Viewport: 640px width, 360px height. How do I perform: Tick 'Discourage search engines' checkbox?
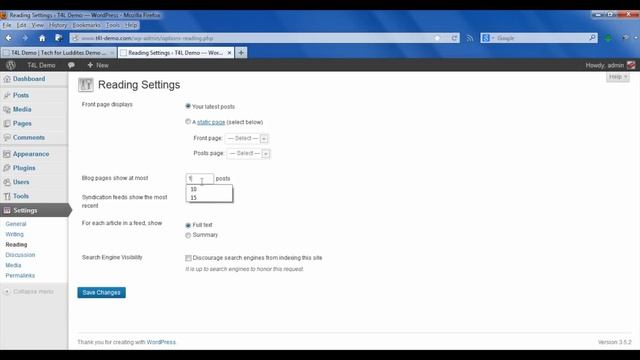coord(188,258)
